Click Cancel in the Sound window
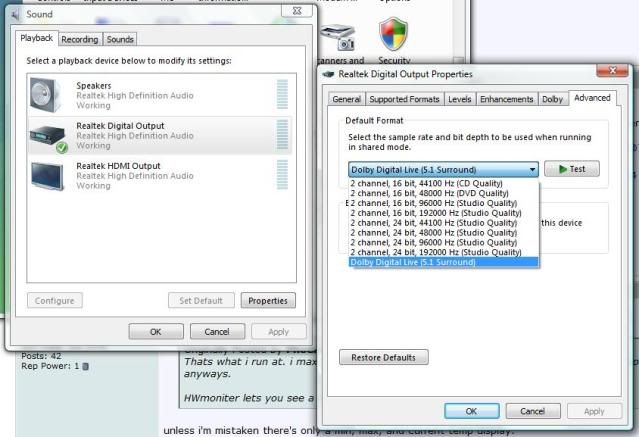This screenshot has height=437, width=639. (x=217, y=332)
